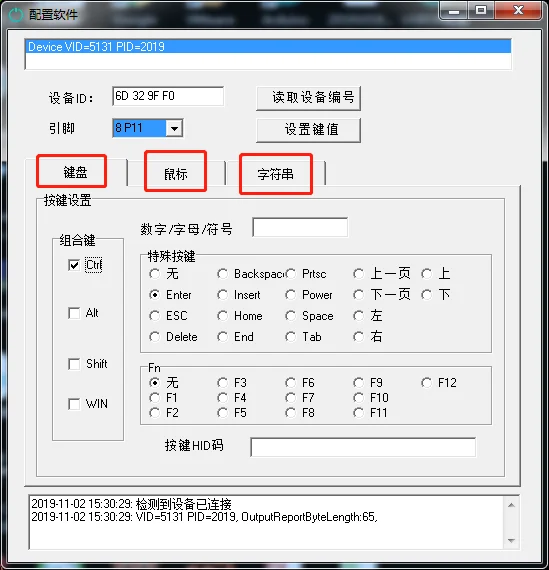Select the F7 function key radio
Viewport: 549px width, 570px height.
(290, 398)
